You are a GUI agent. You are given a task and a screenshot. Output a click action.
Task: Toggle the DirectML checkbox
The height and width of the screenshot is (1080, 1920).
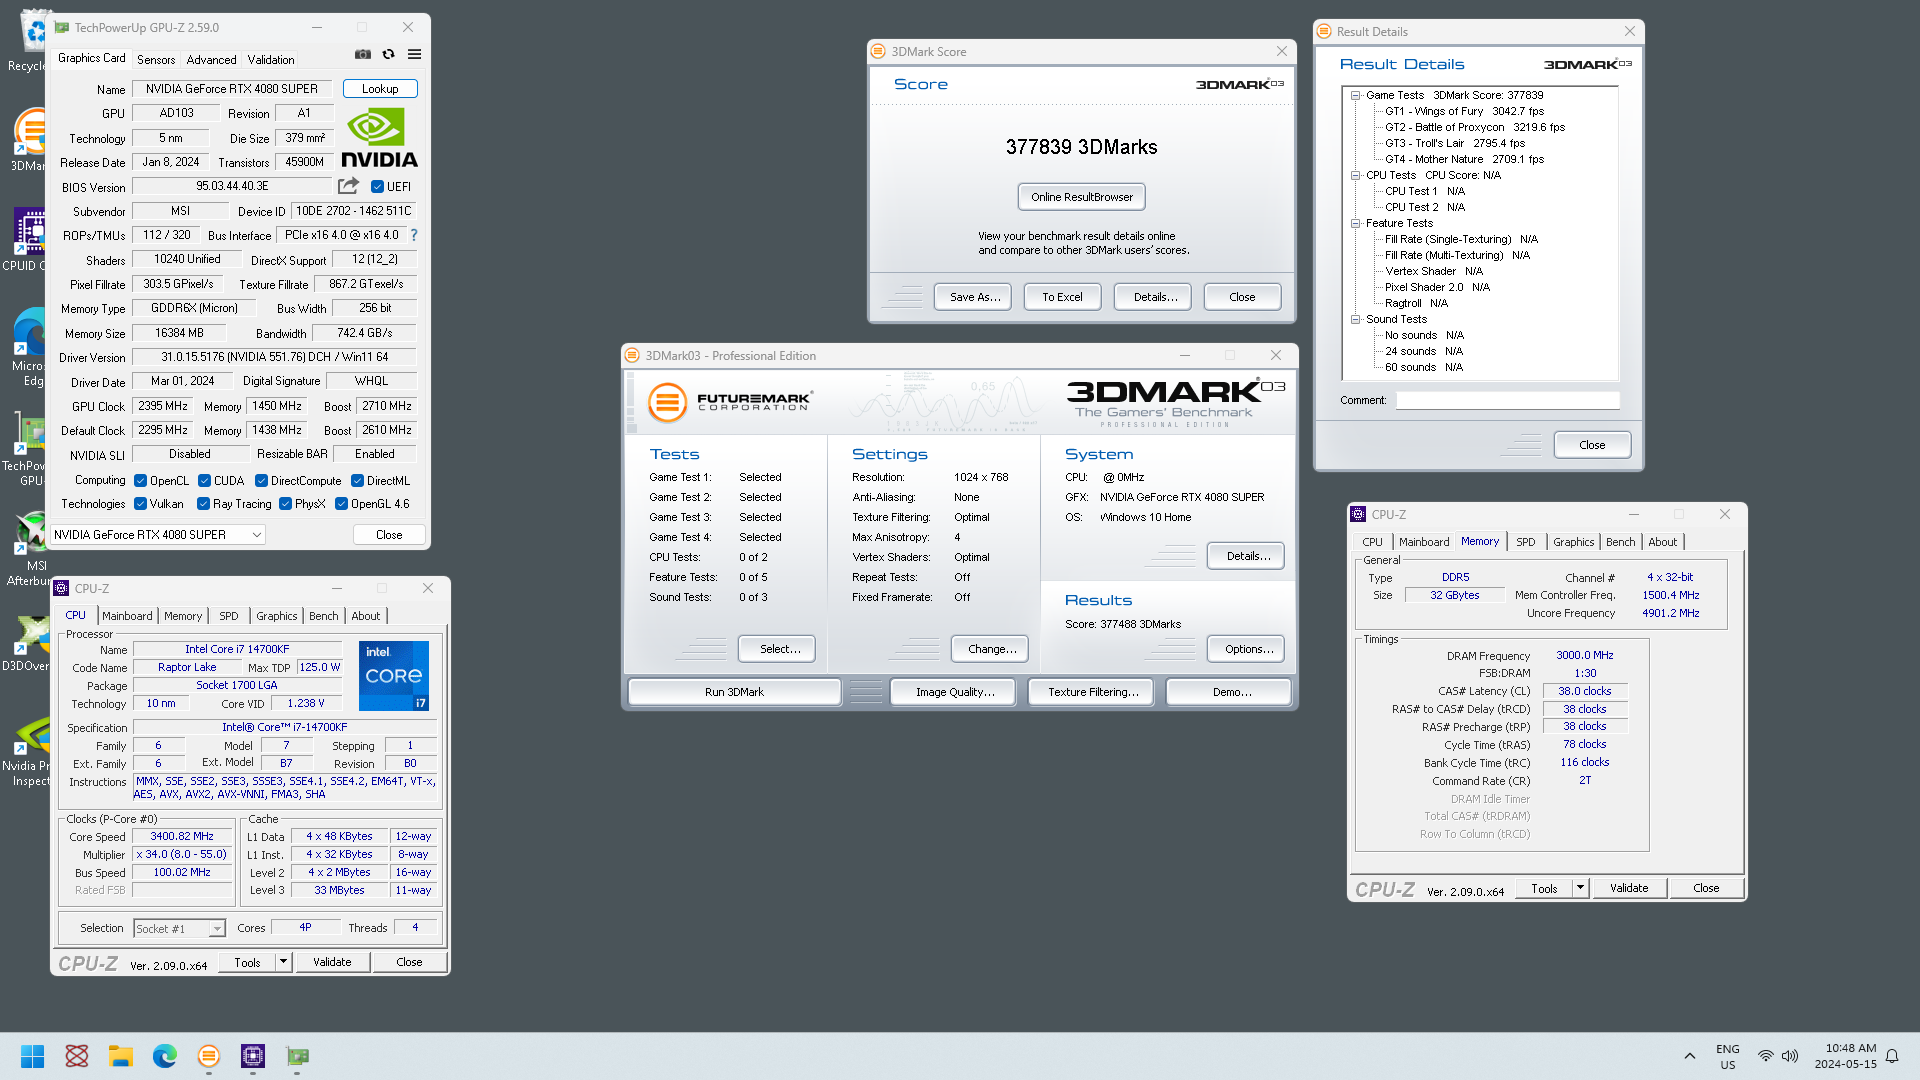tap(357, 481)
